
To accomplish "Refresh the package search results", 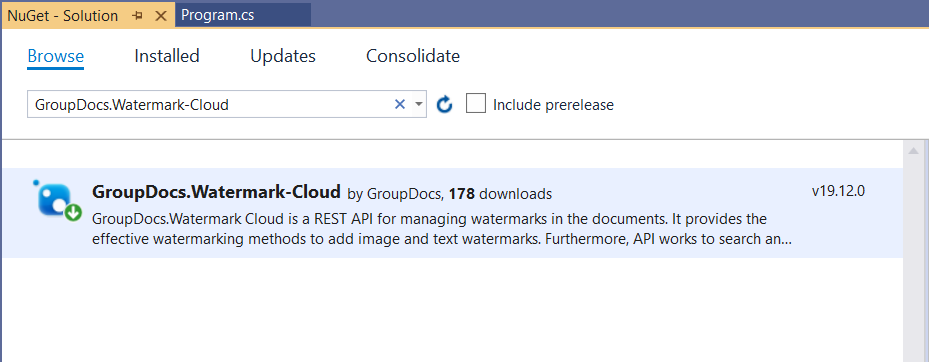I will tap(444, 105).
